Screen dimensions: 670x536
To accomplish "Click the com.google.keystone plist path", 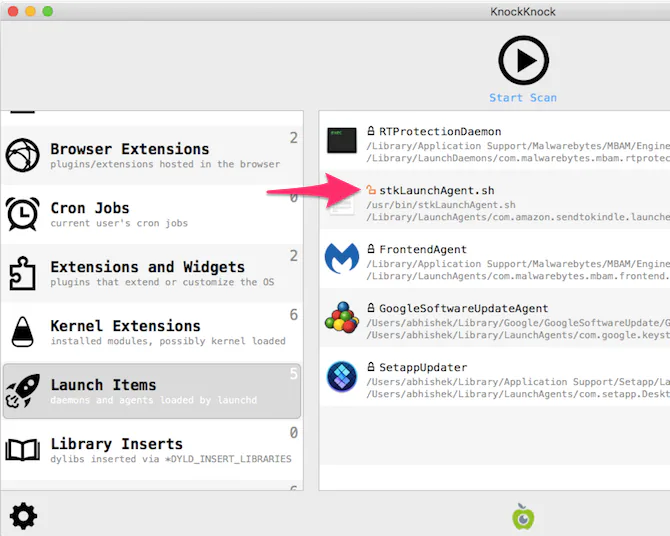I will (x=518, y=335).
